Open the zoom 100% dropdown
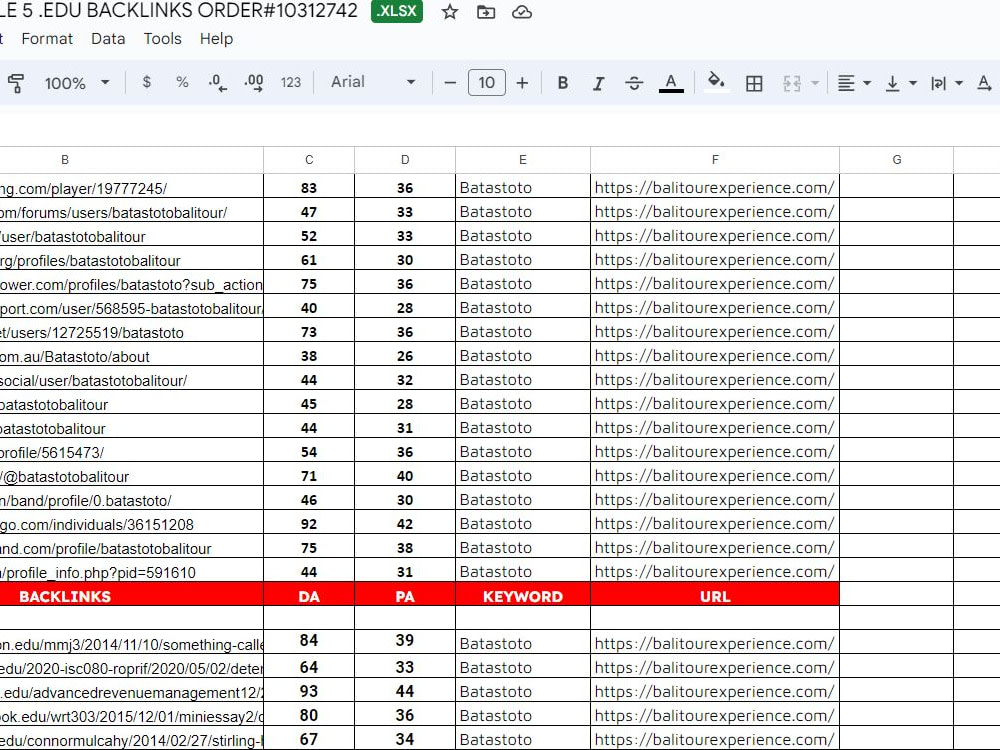1000x750 pixels. 77,83
